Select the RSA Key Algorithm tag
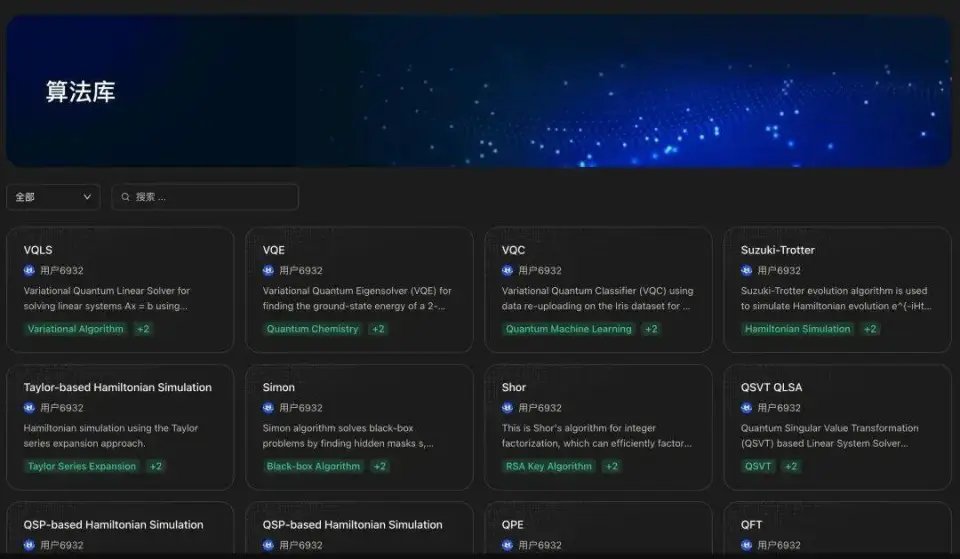960x559 pixels. click(x=549, y=466)
